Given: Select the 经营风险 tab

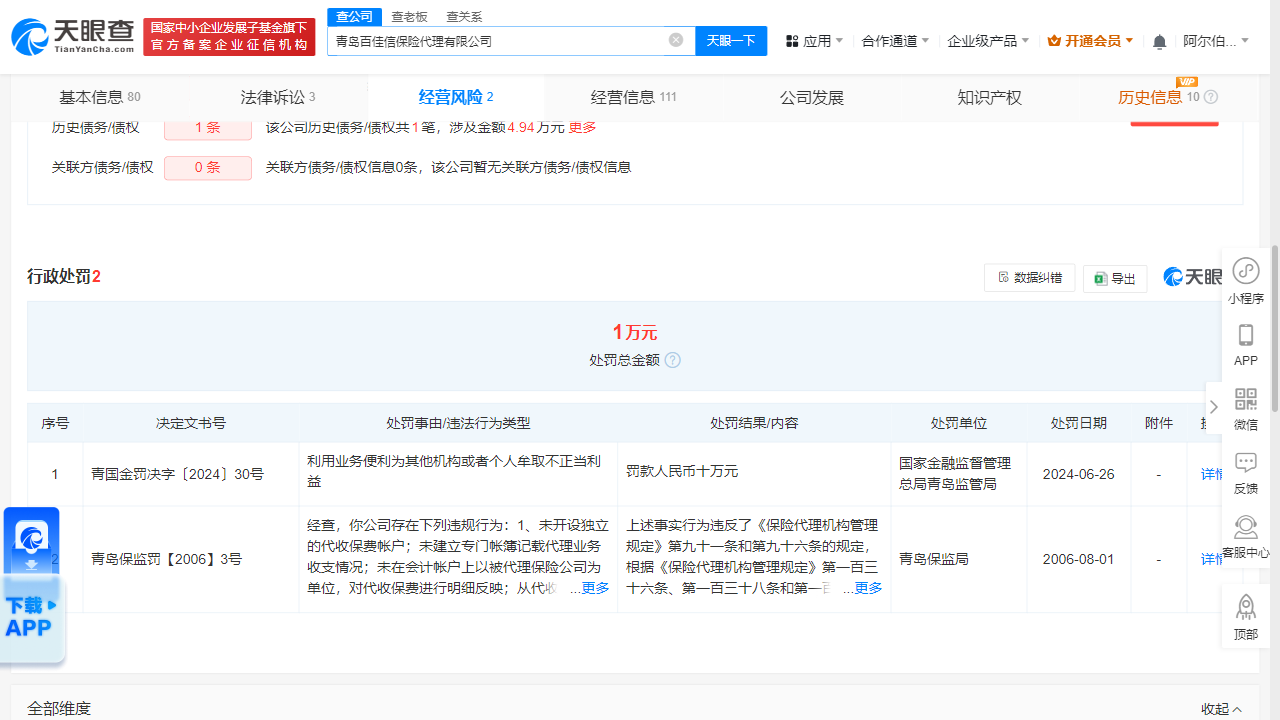Looking at the screenshot, I should [456, 97].
